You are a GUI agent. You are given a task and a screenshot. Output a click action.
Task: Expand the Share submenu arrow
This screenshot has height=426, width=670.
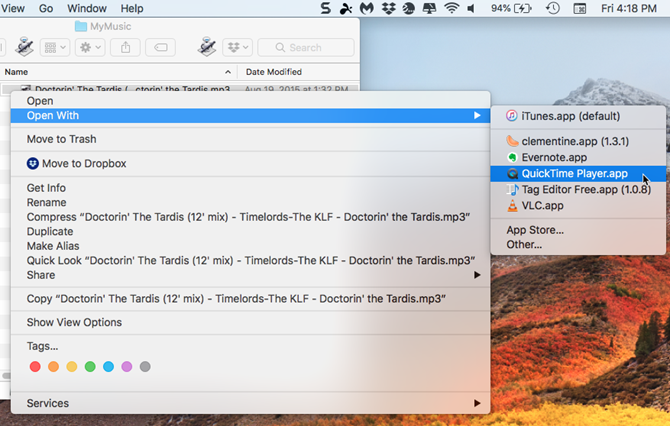coord(477,275)
